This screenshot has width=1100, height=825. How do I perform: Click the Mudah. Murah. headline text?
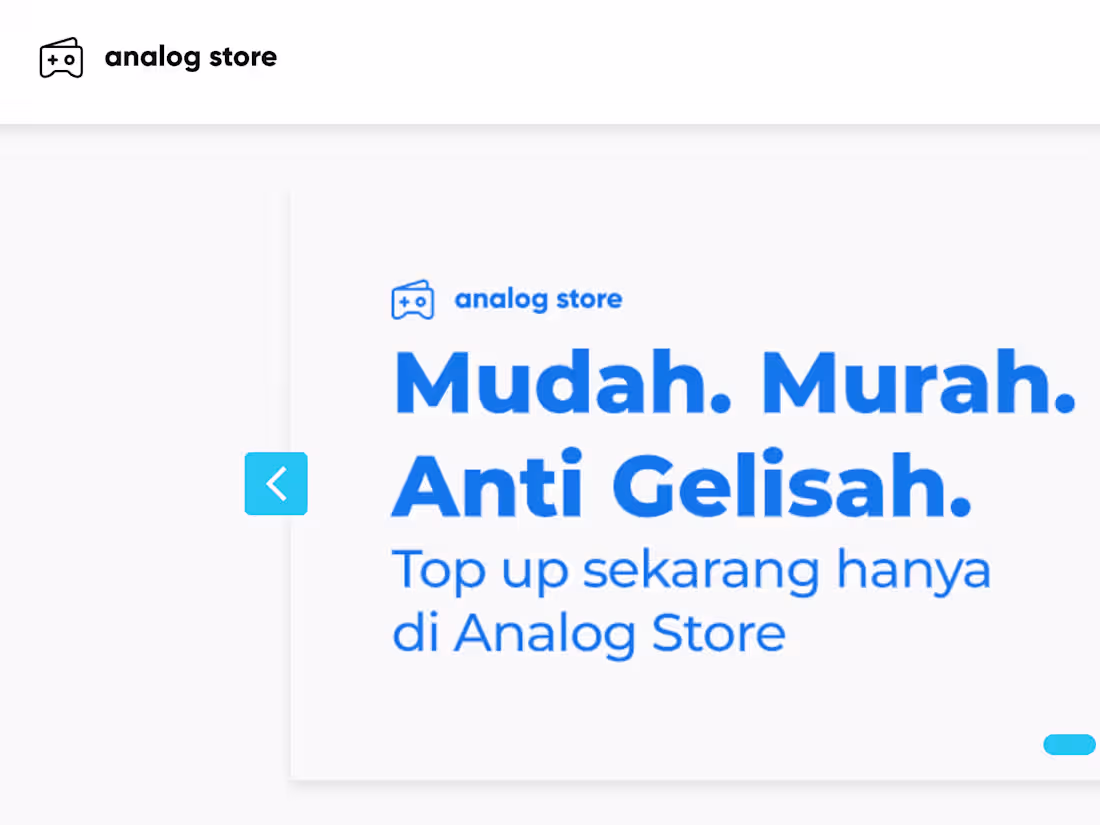pos(735,381)
